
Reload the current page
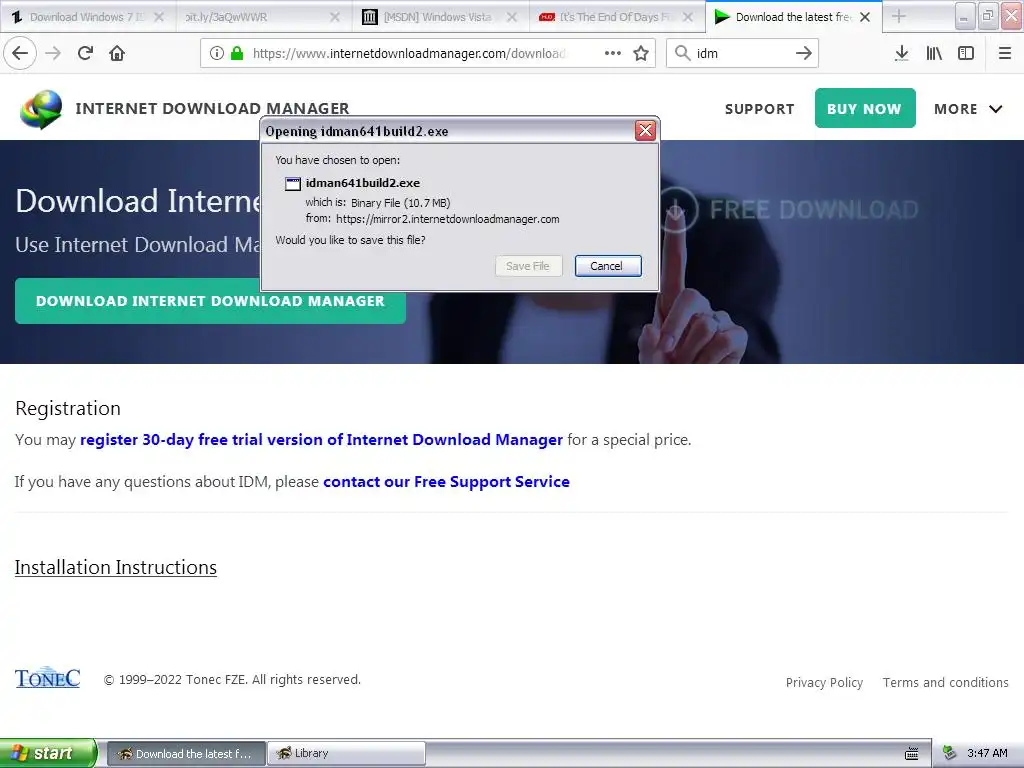pyautogui.click(x=85, y=53)
